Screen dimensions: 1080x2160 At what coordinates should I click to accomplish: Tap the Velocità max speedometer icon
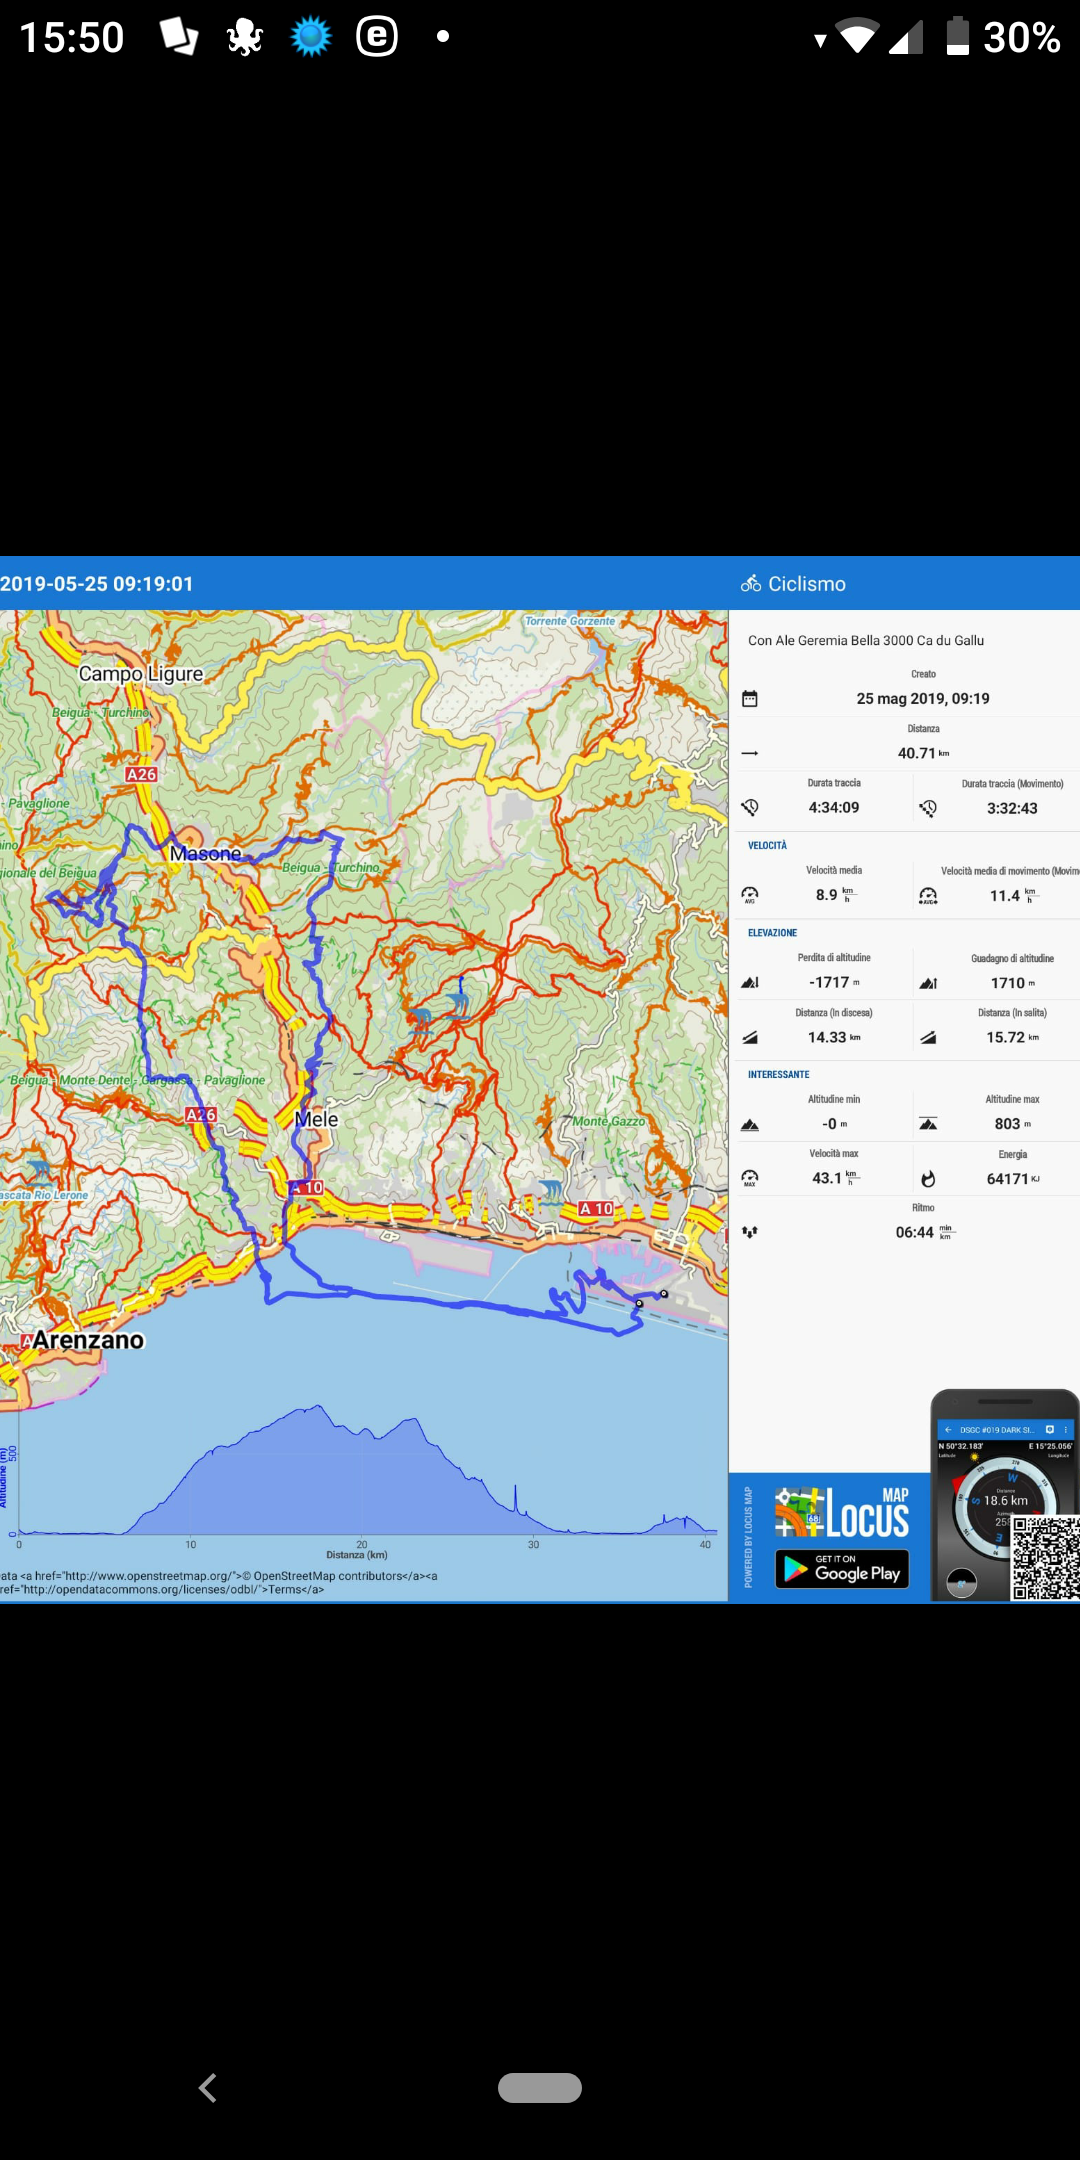tap(750, 1179)
